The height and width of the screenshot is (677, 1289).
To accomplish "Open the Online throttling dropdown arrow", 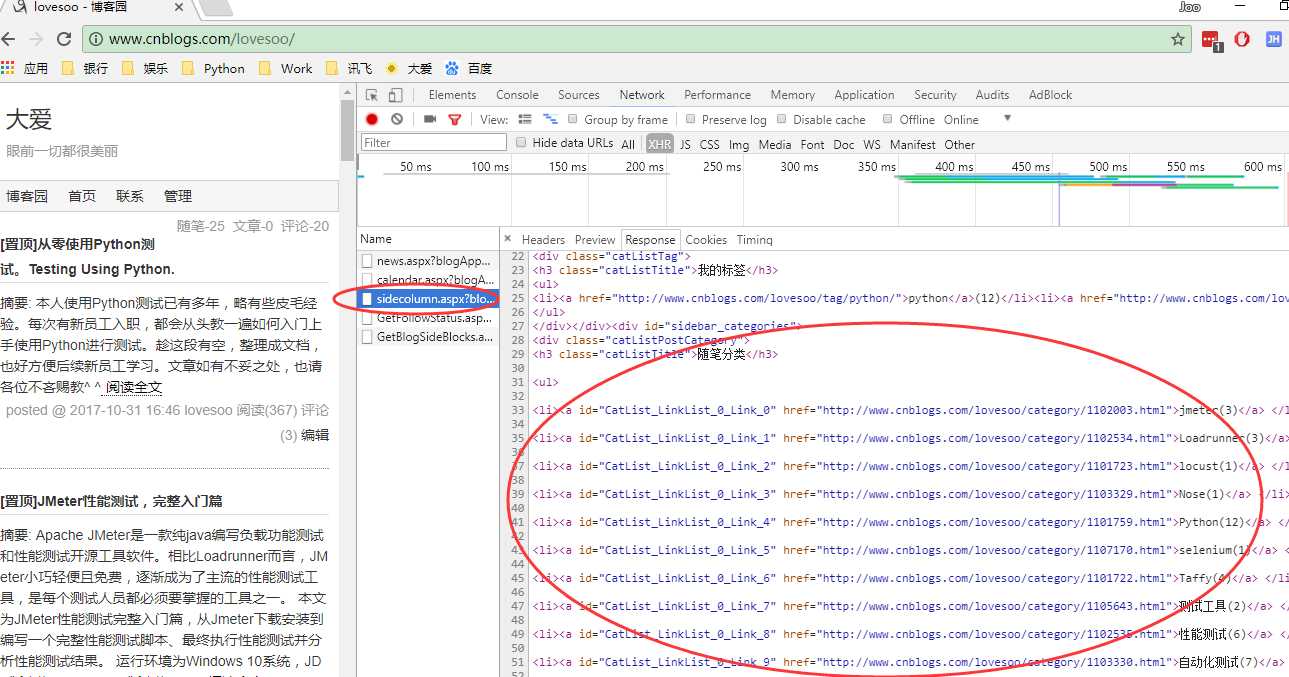I will click(1007, 118).
